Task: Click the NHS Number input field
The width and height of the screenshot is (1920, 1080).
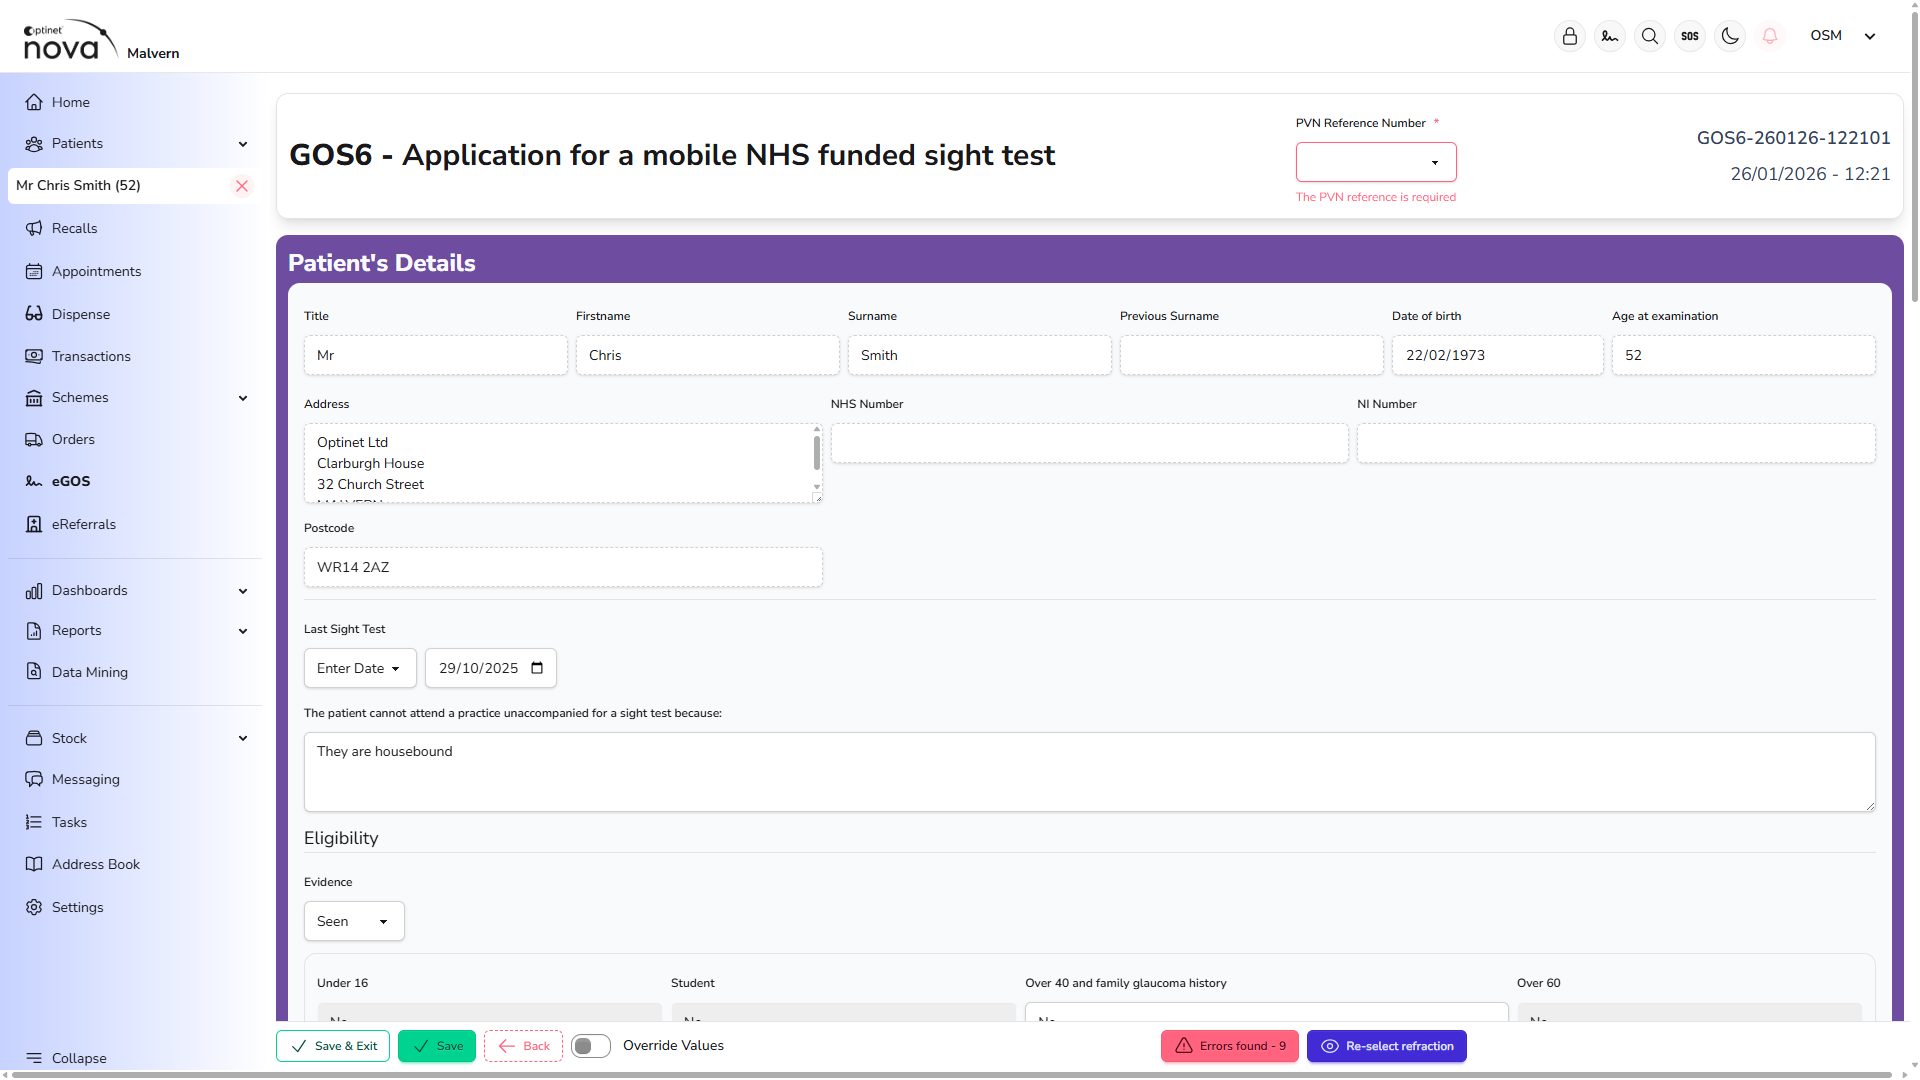Action: tap(1089, 443)
